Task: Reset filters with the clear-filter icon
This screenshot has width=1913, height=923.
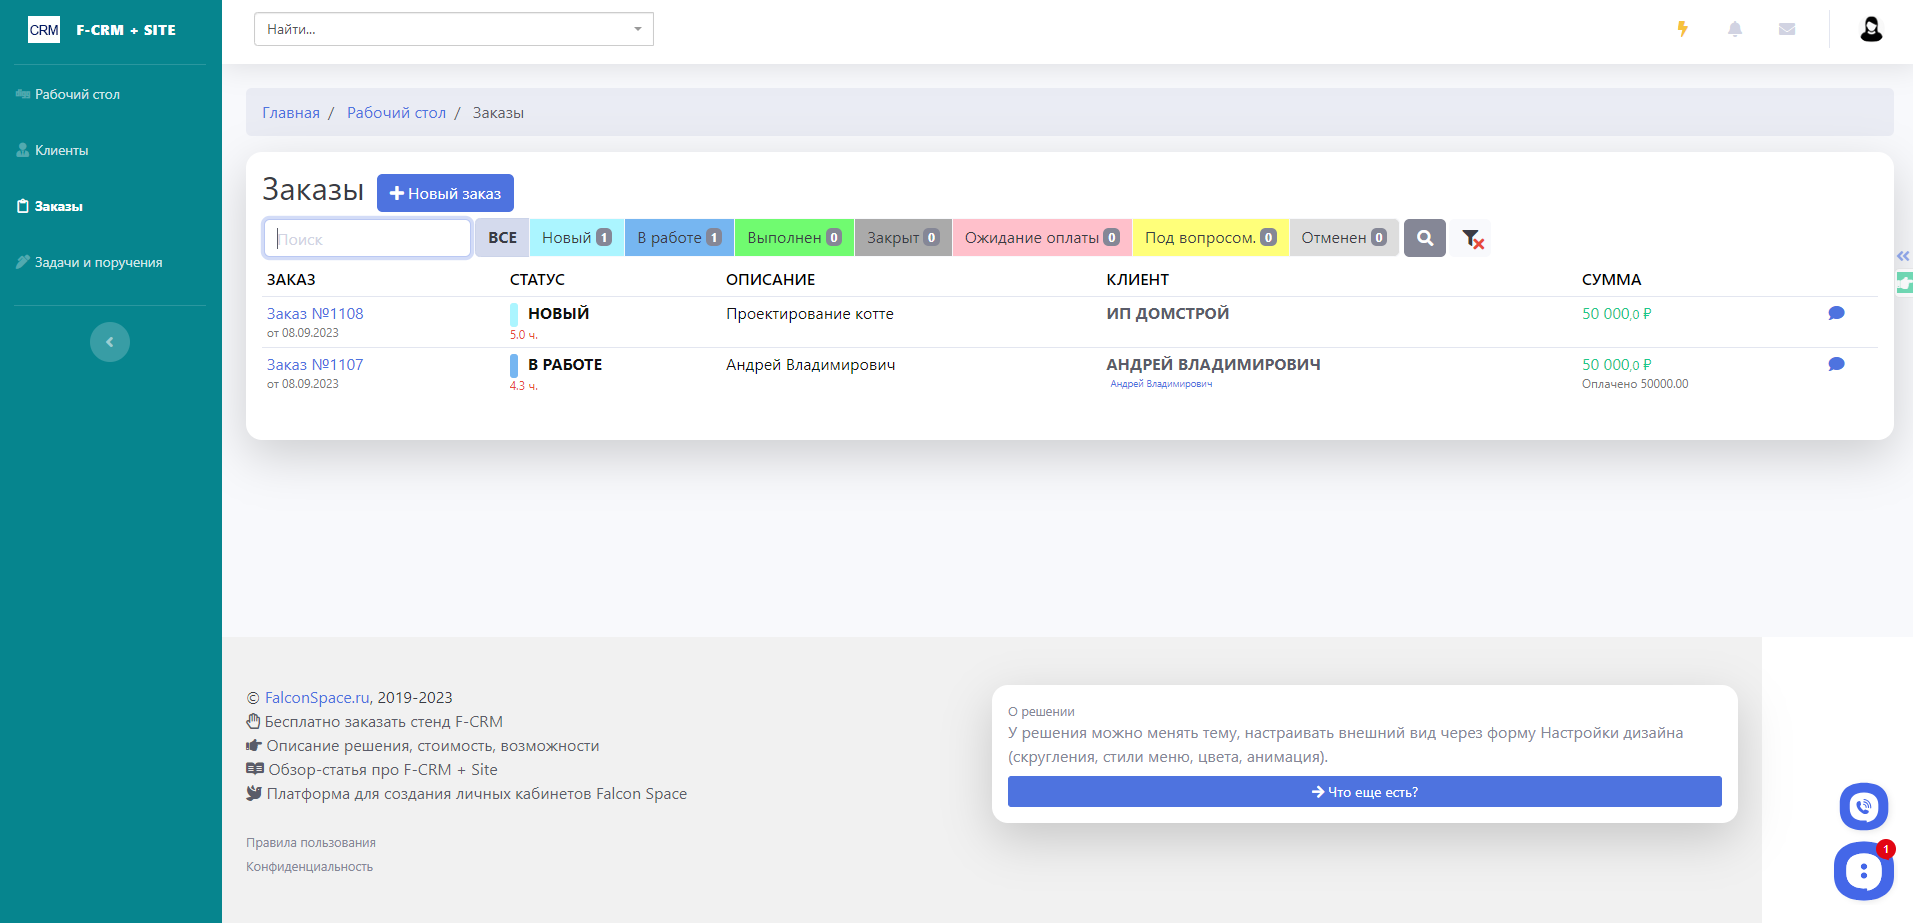Action: pyautogui.click(x=1472, y=238)
